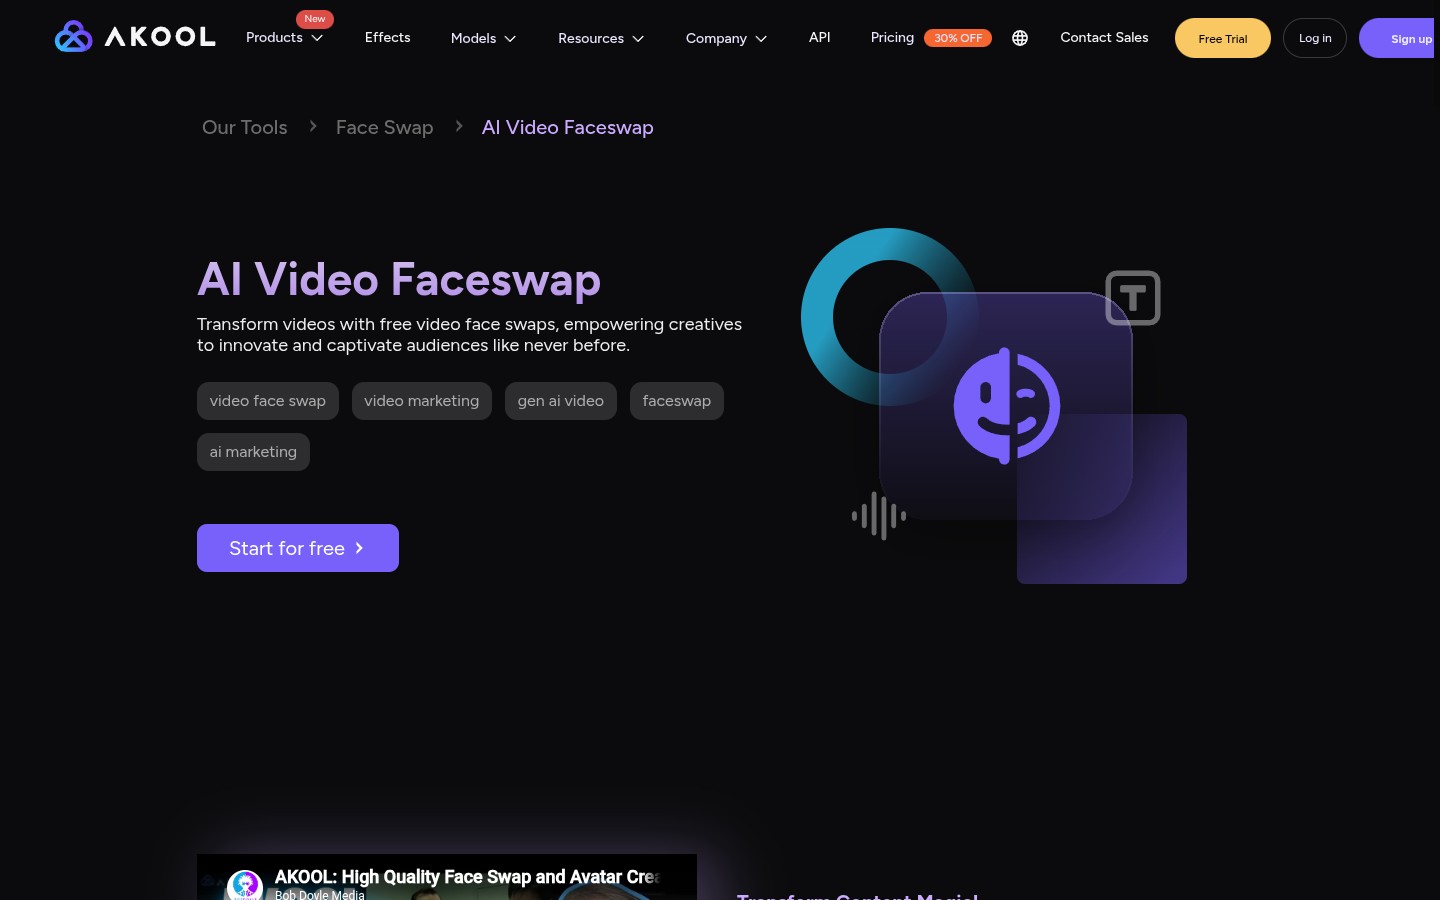Open the language globe selector
1440x900 pixels.
[1020, 38]
